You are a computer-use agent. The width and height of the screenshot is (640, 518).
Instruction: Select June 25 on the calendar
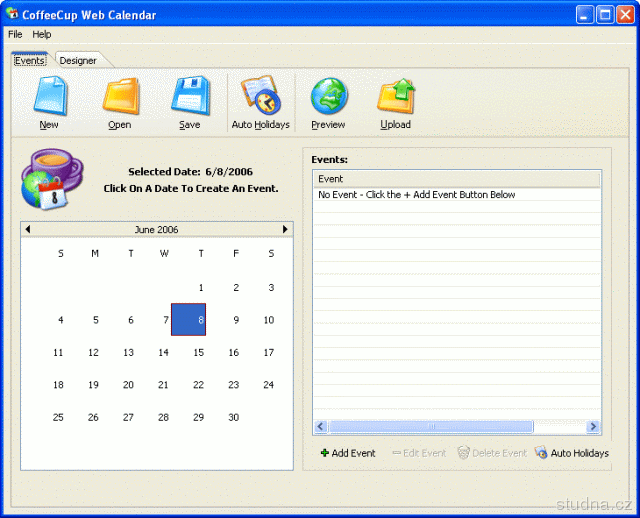click(x=58, y=418)
